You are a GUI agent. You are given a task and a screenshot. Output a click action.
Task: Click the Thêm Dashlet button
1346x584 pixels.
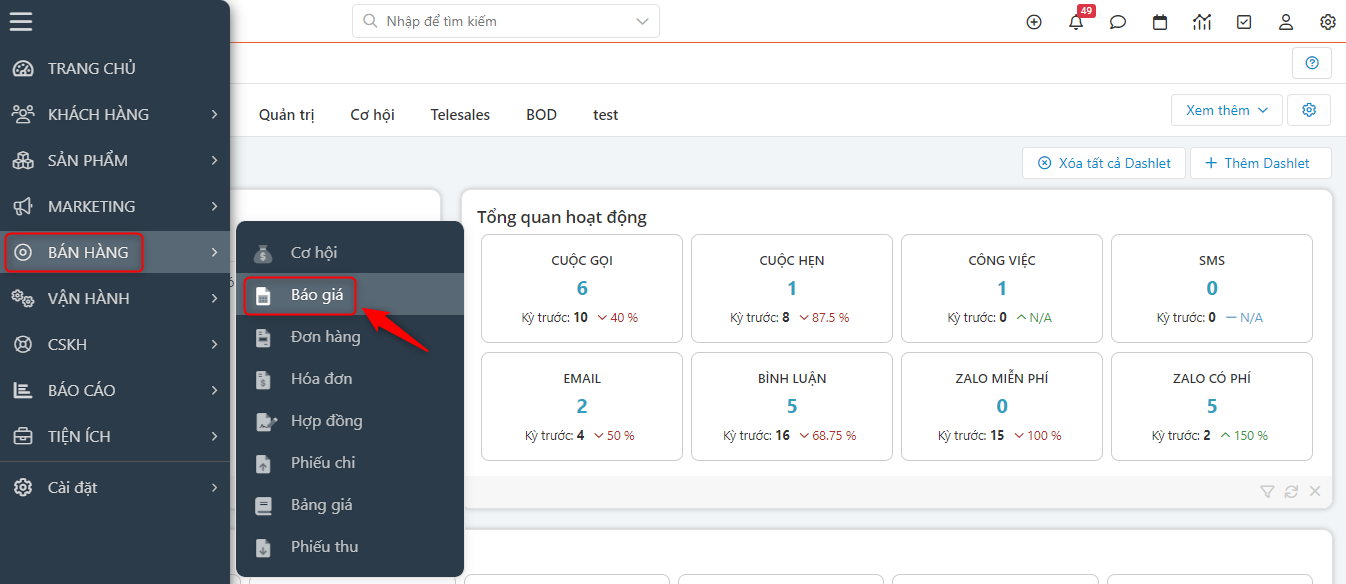(x=1260, y=162)
